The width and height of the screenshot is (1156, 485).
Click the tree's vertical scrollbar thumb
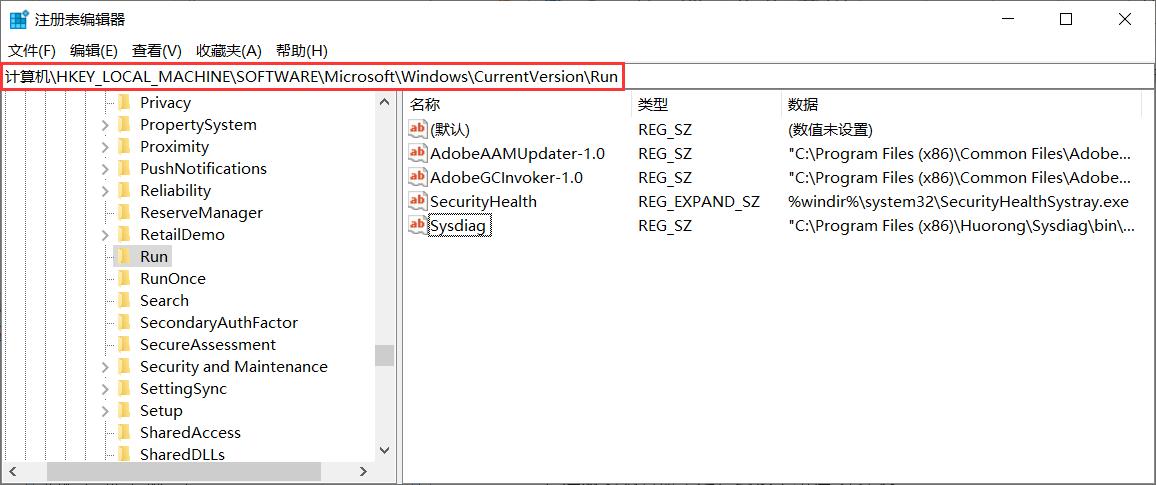point(385,355)
